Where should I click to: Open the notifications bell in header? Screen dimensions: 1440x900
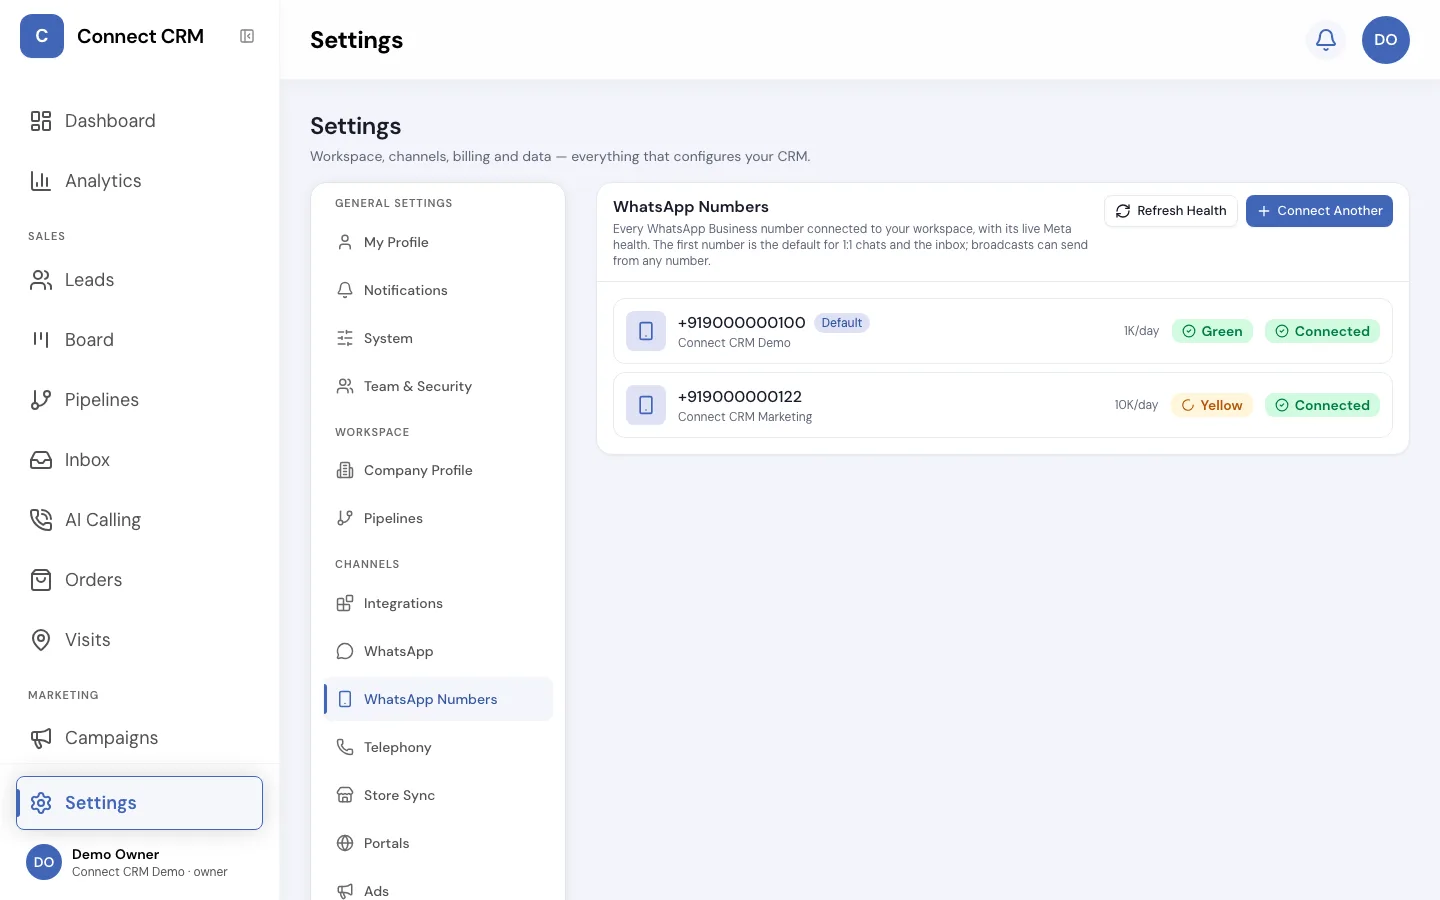coord(1326,40)
